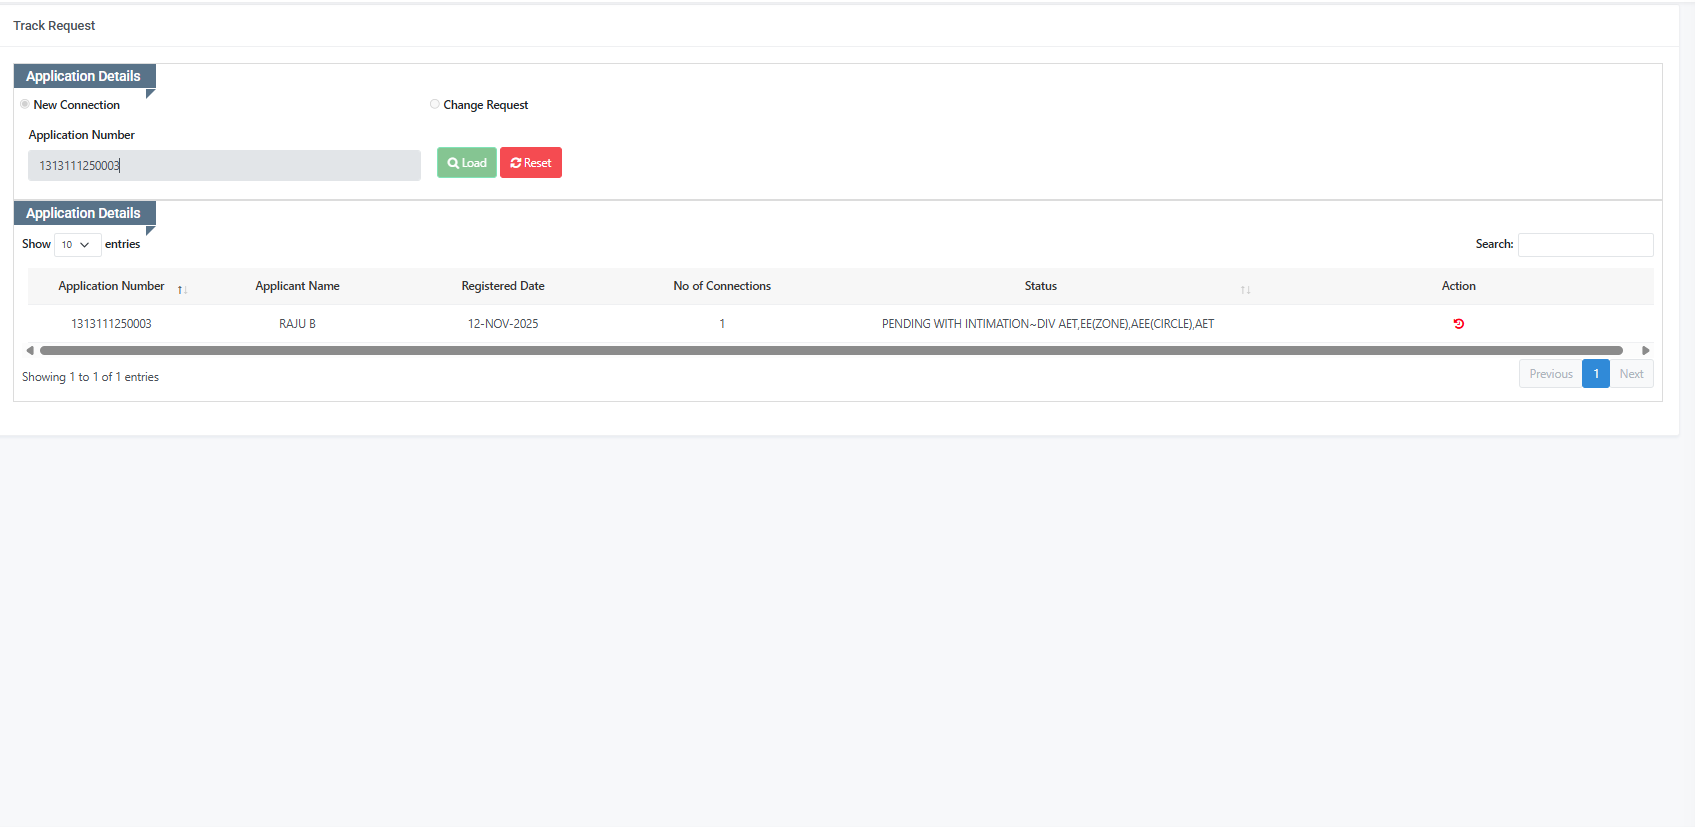The height and width of the screenshot is (827, 1695).
Task: Click the No of Connections column header
Action: point(722,286)
